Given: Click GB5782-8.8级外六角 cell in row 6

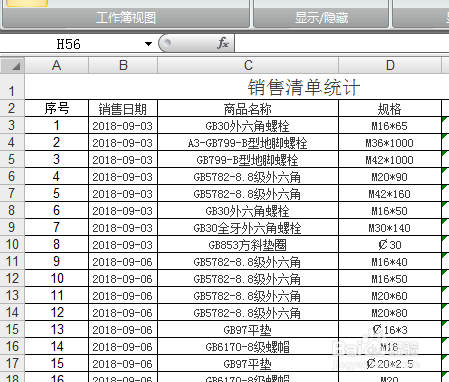Looking at the screenshot, I should click(x=248, y=176).
